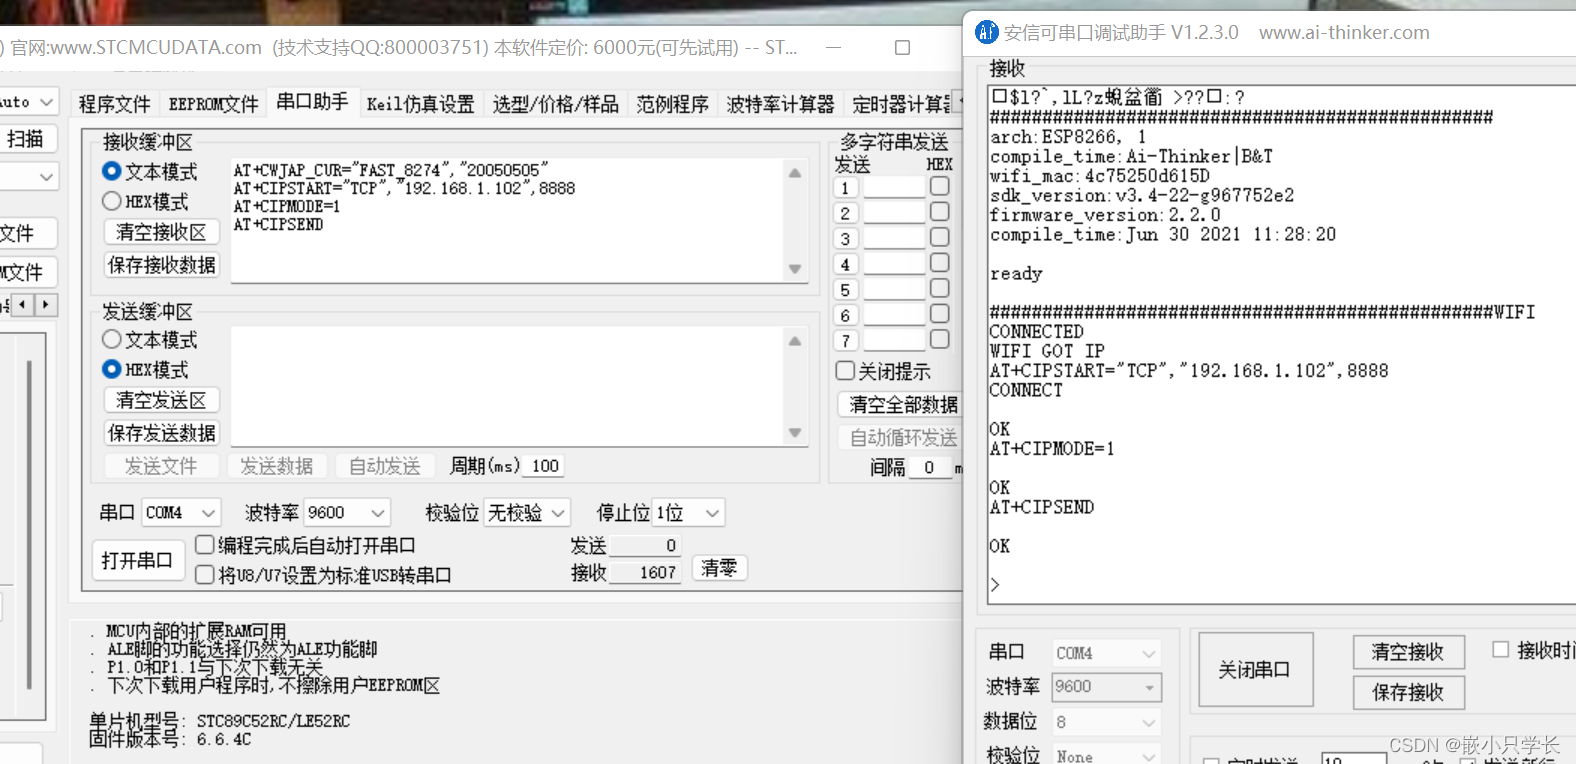Click the Ai-Thinker app logo icon
The width and height of the screenshot is (1576, 764).
point(986,32)
